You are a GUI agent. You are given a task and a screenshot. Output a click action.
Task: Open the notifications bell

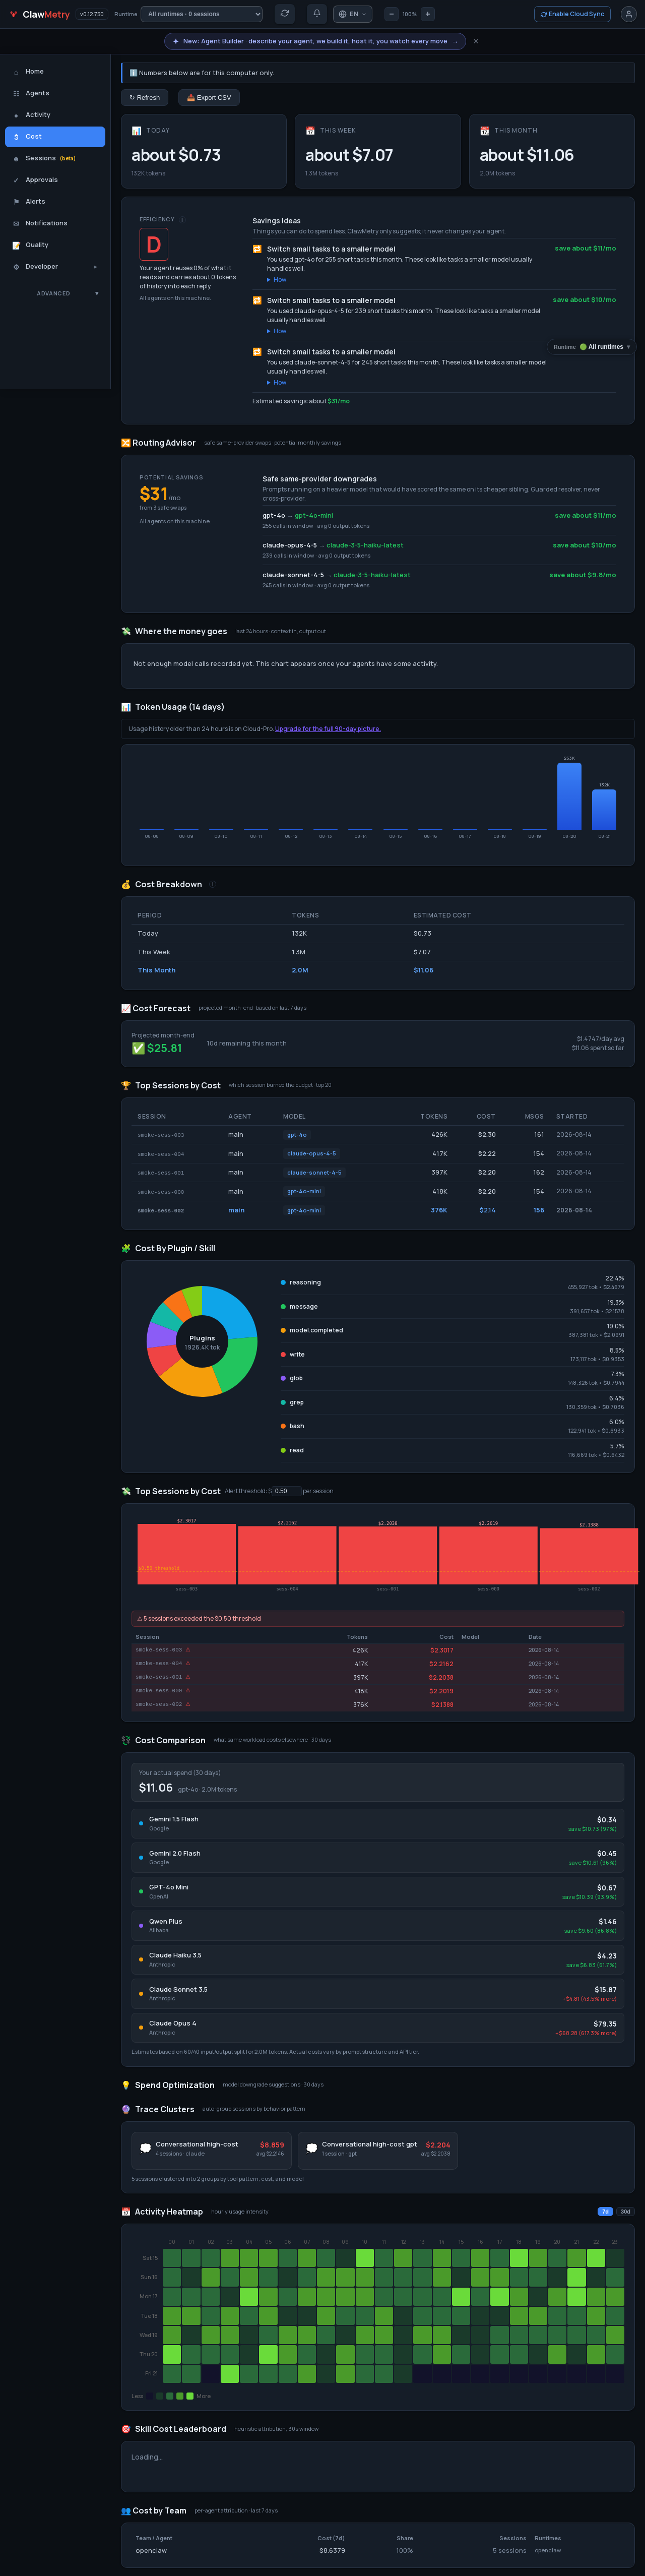[317, 14]
